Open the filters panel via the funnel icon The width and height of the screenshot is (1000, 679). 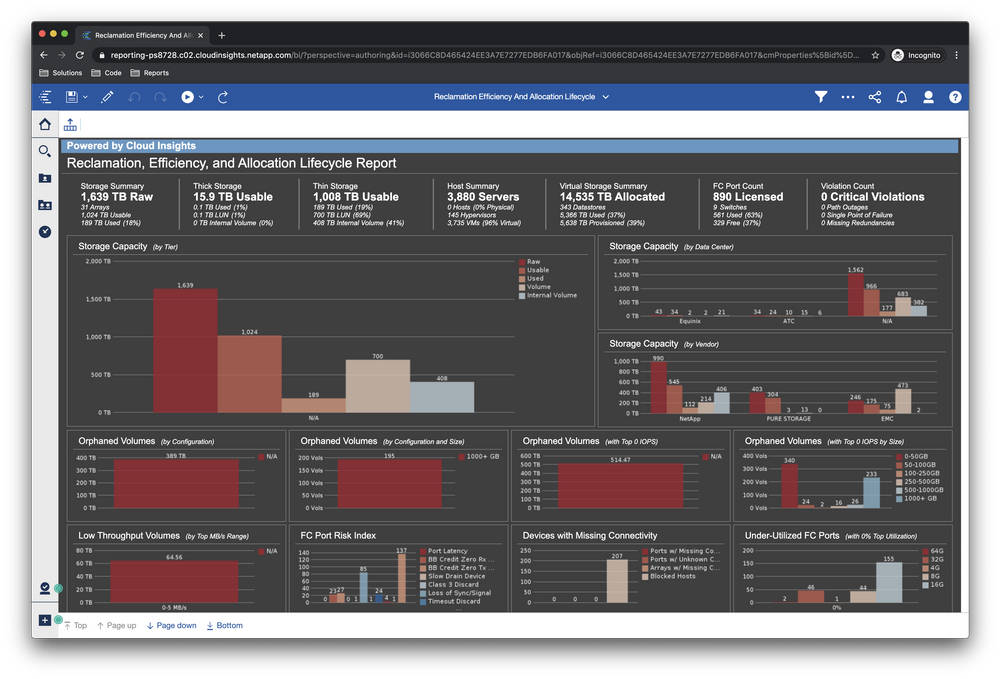821,97
